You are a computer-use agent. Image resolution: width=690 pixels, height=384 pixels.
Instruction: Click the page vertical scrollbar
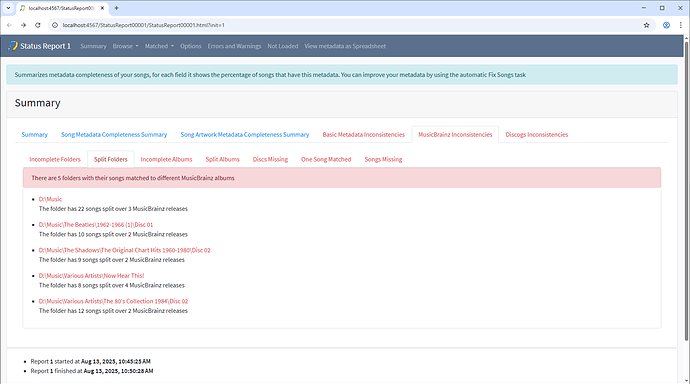(x=686, y=189)
